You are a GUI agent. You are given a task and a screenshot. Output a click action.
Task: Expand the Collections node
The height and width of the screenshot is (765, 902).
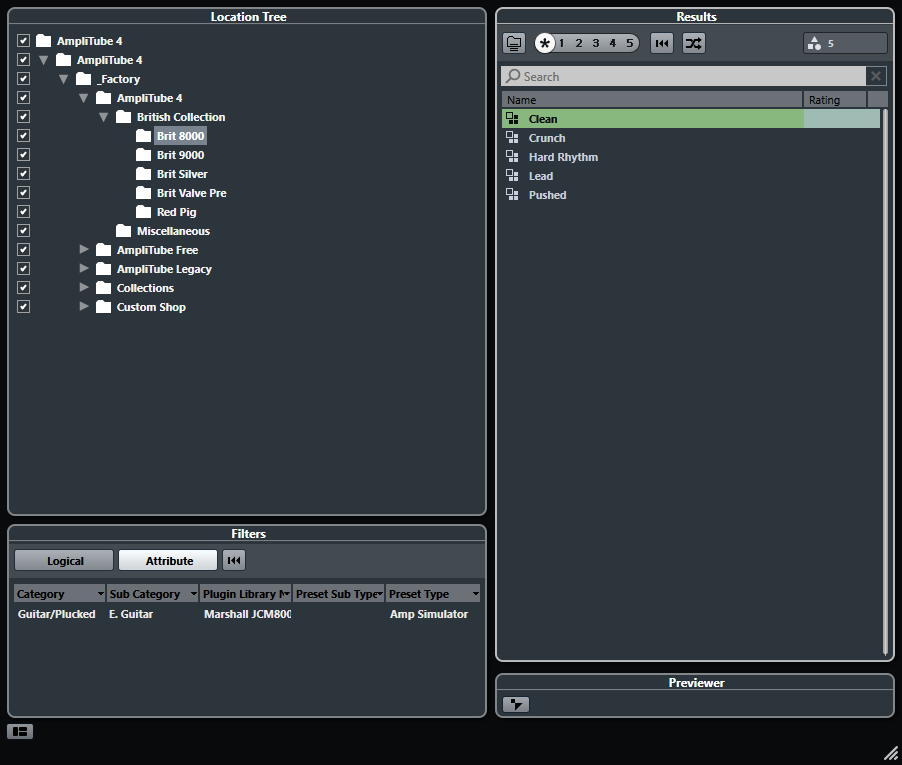coord(84,288)
